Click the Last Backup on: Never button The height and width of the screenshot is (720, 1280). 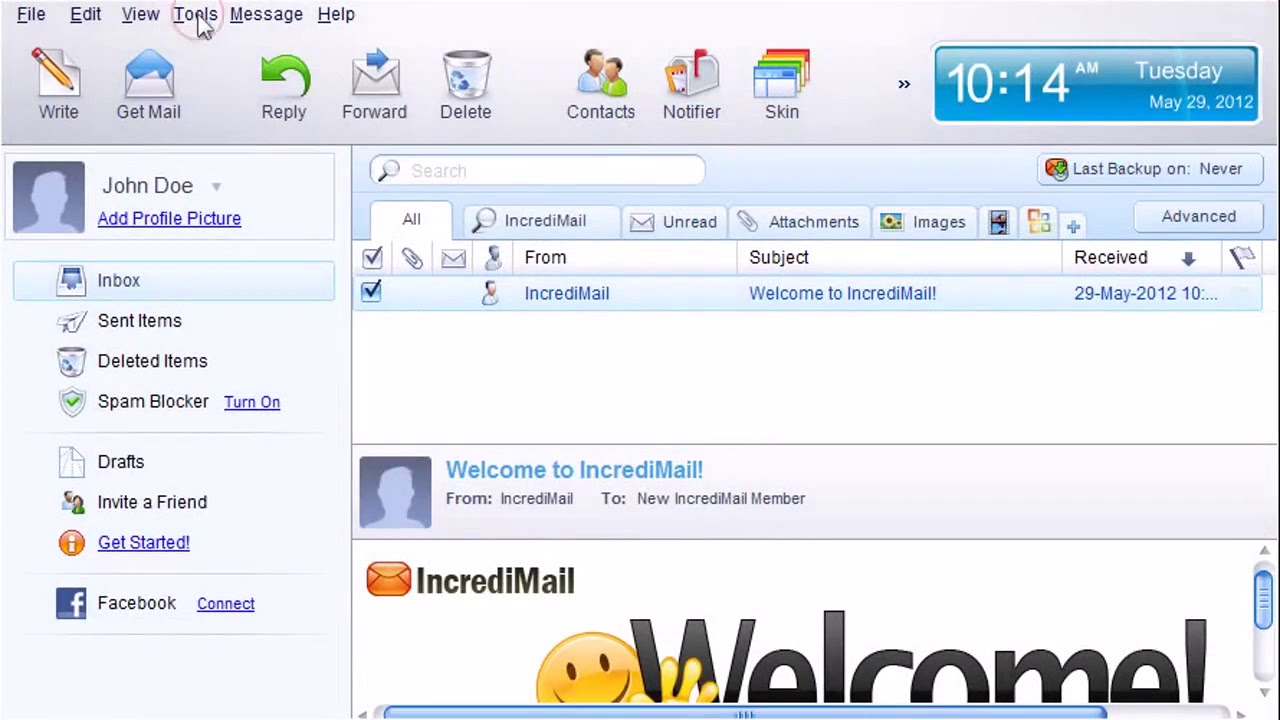click(1150, 169)
